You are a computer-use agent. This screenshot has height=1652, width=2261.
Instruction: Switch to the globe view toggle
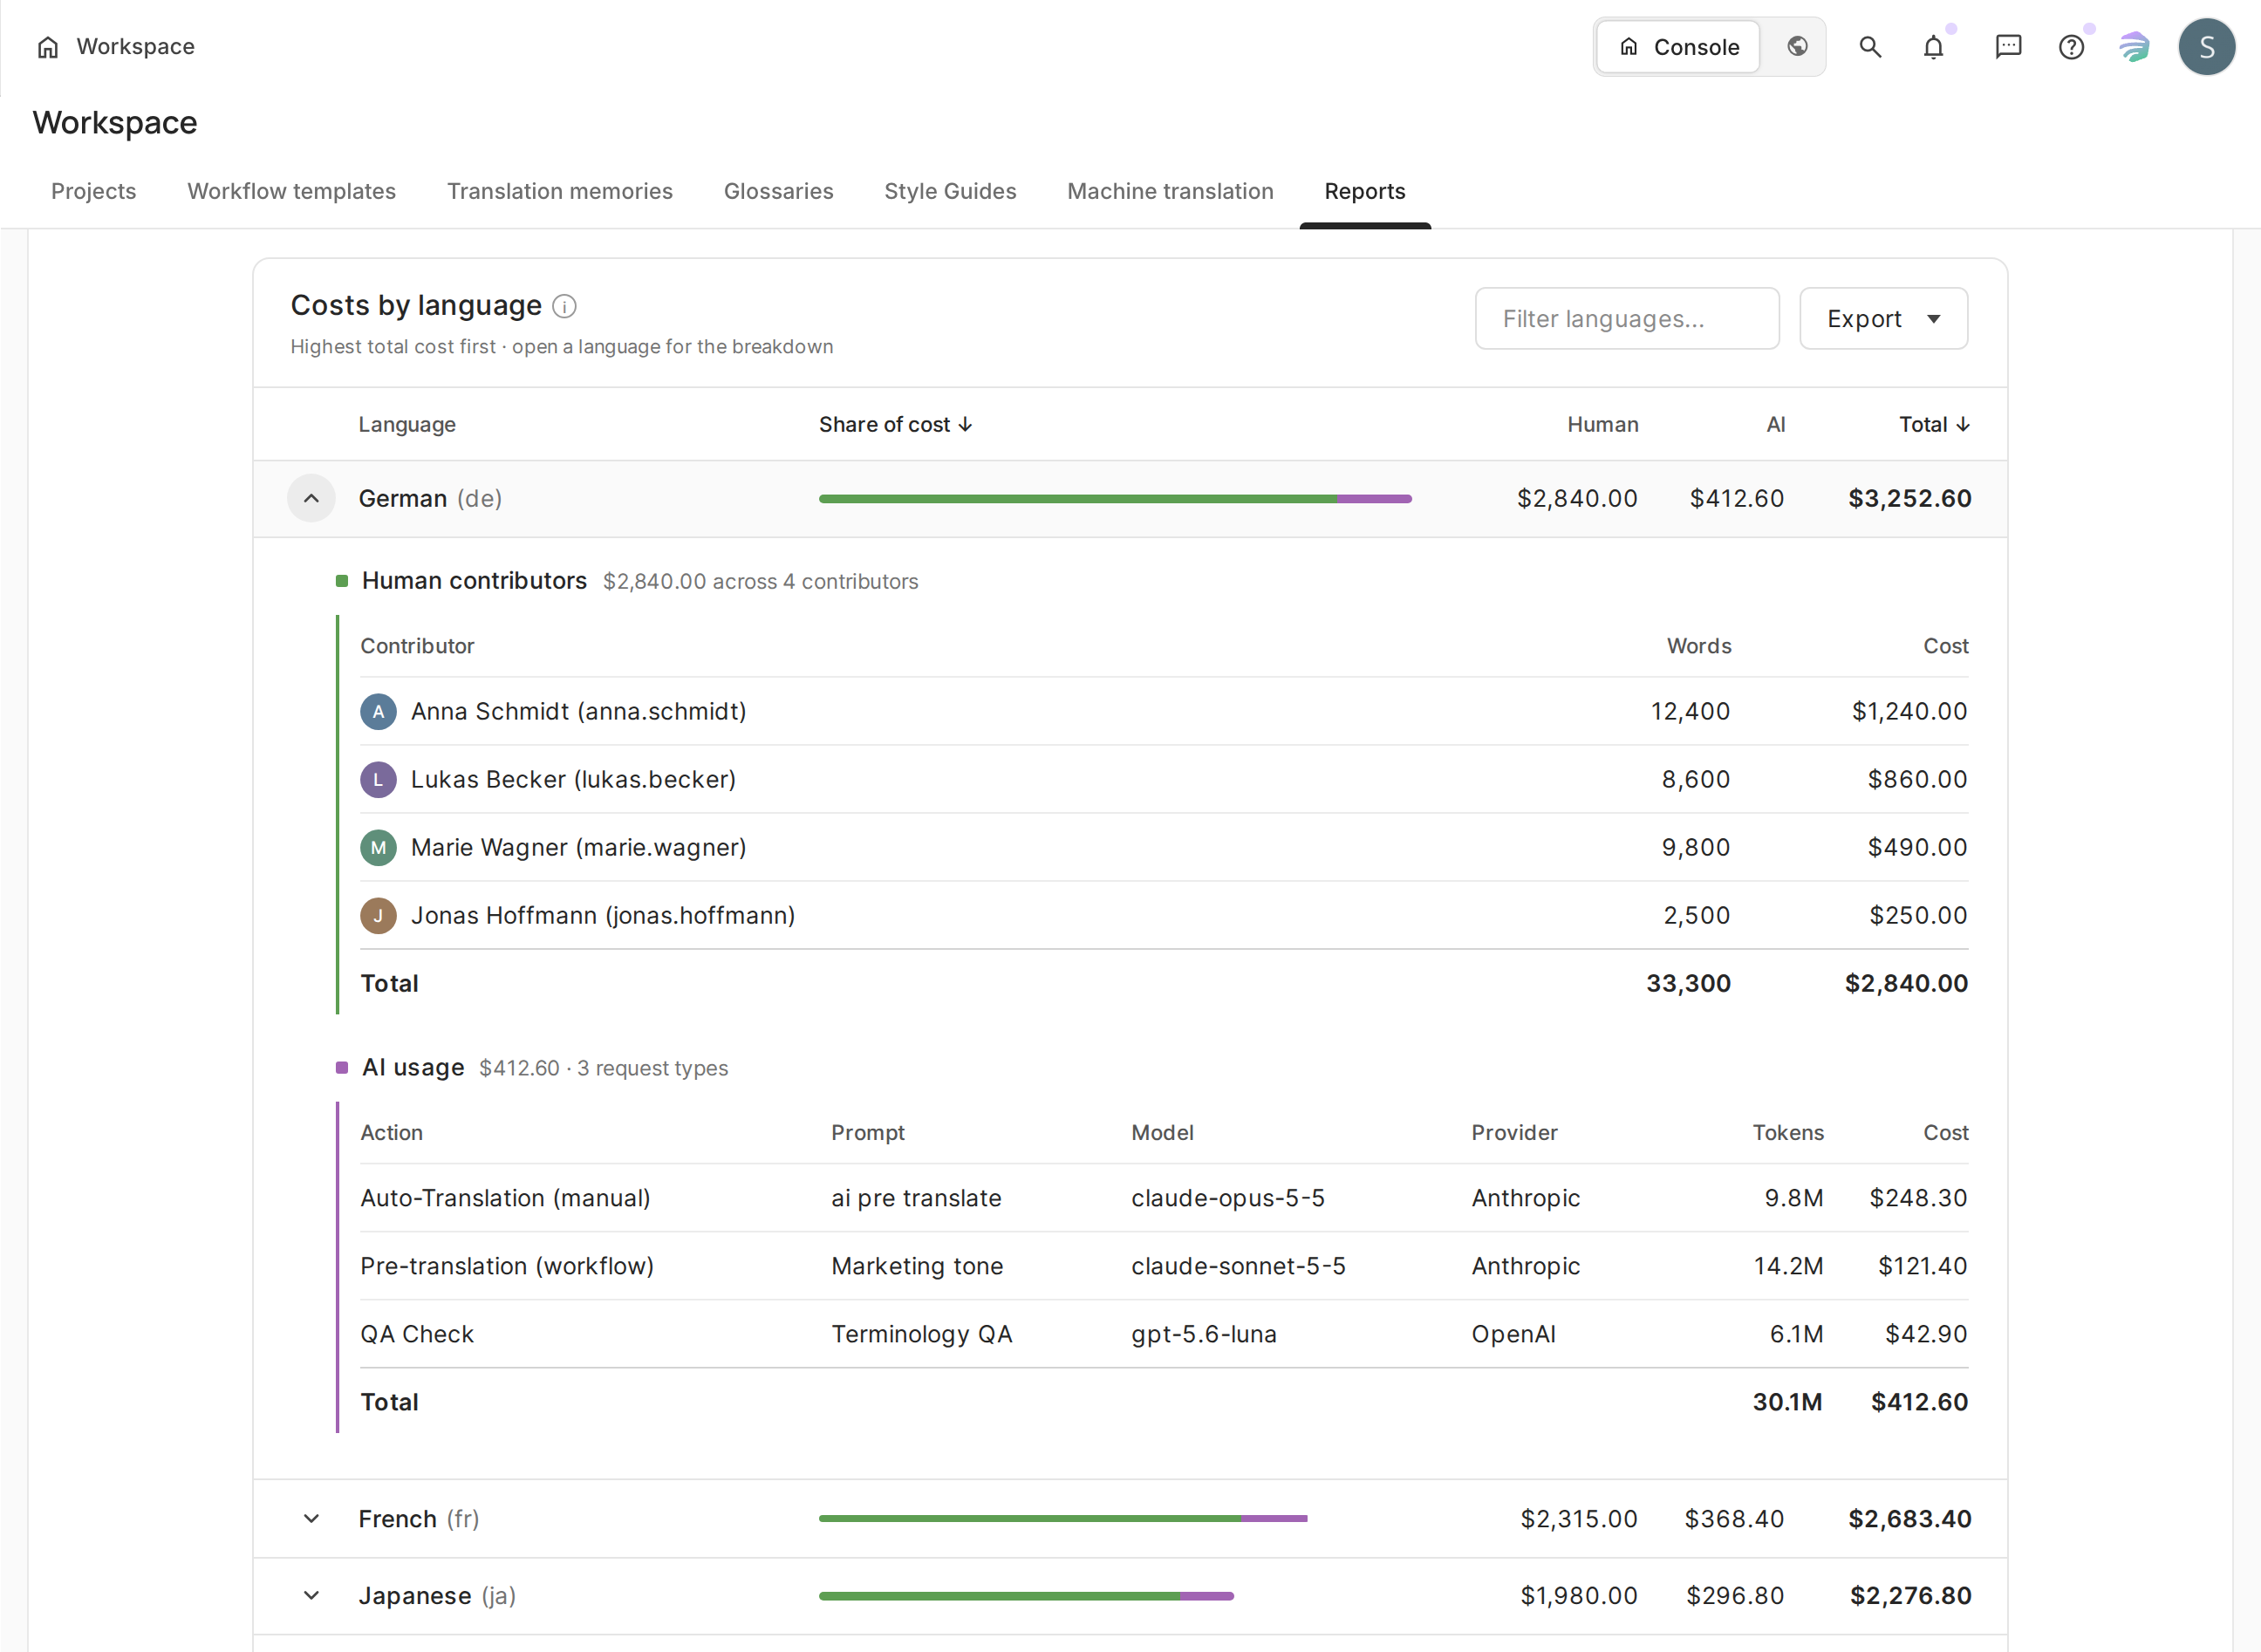tap(1797, 47)
